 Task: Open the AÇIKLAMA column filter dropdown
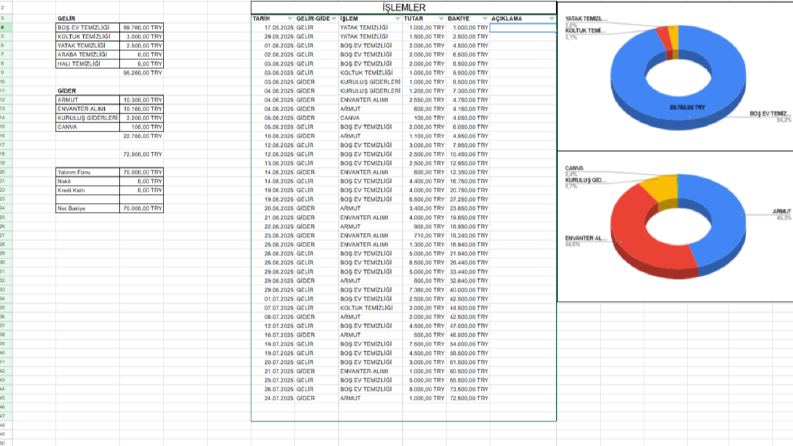[x=551, y=19]
